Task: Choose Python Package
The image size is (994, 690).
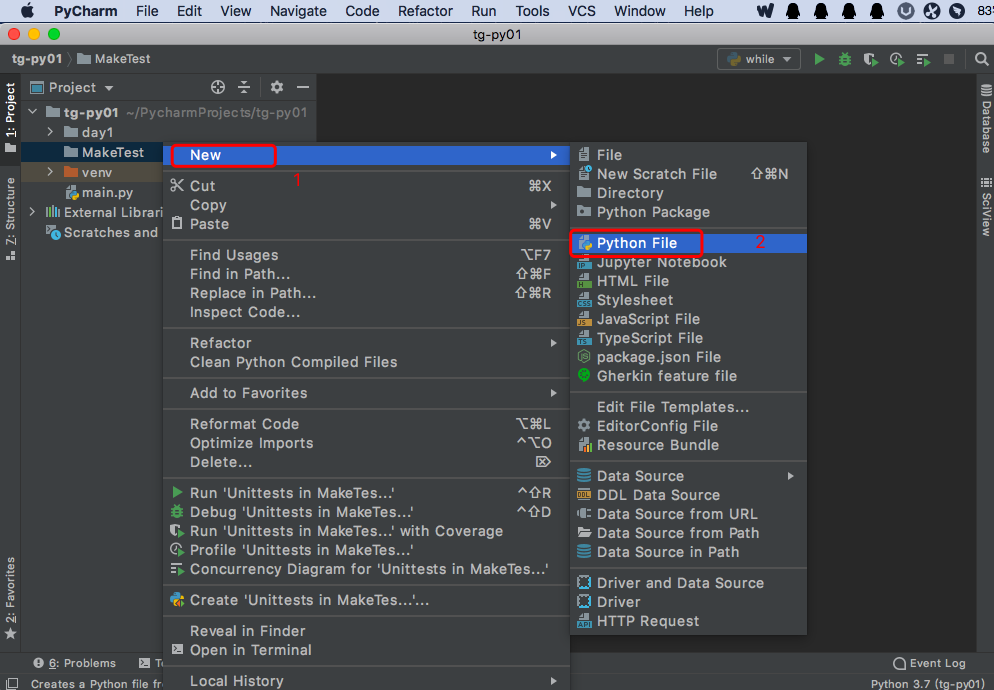Action: pos(688,212)
